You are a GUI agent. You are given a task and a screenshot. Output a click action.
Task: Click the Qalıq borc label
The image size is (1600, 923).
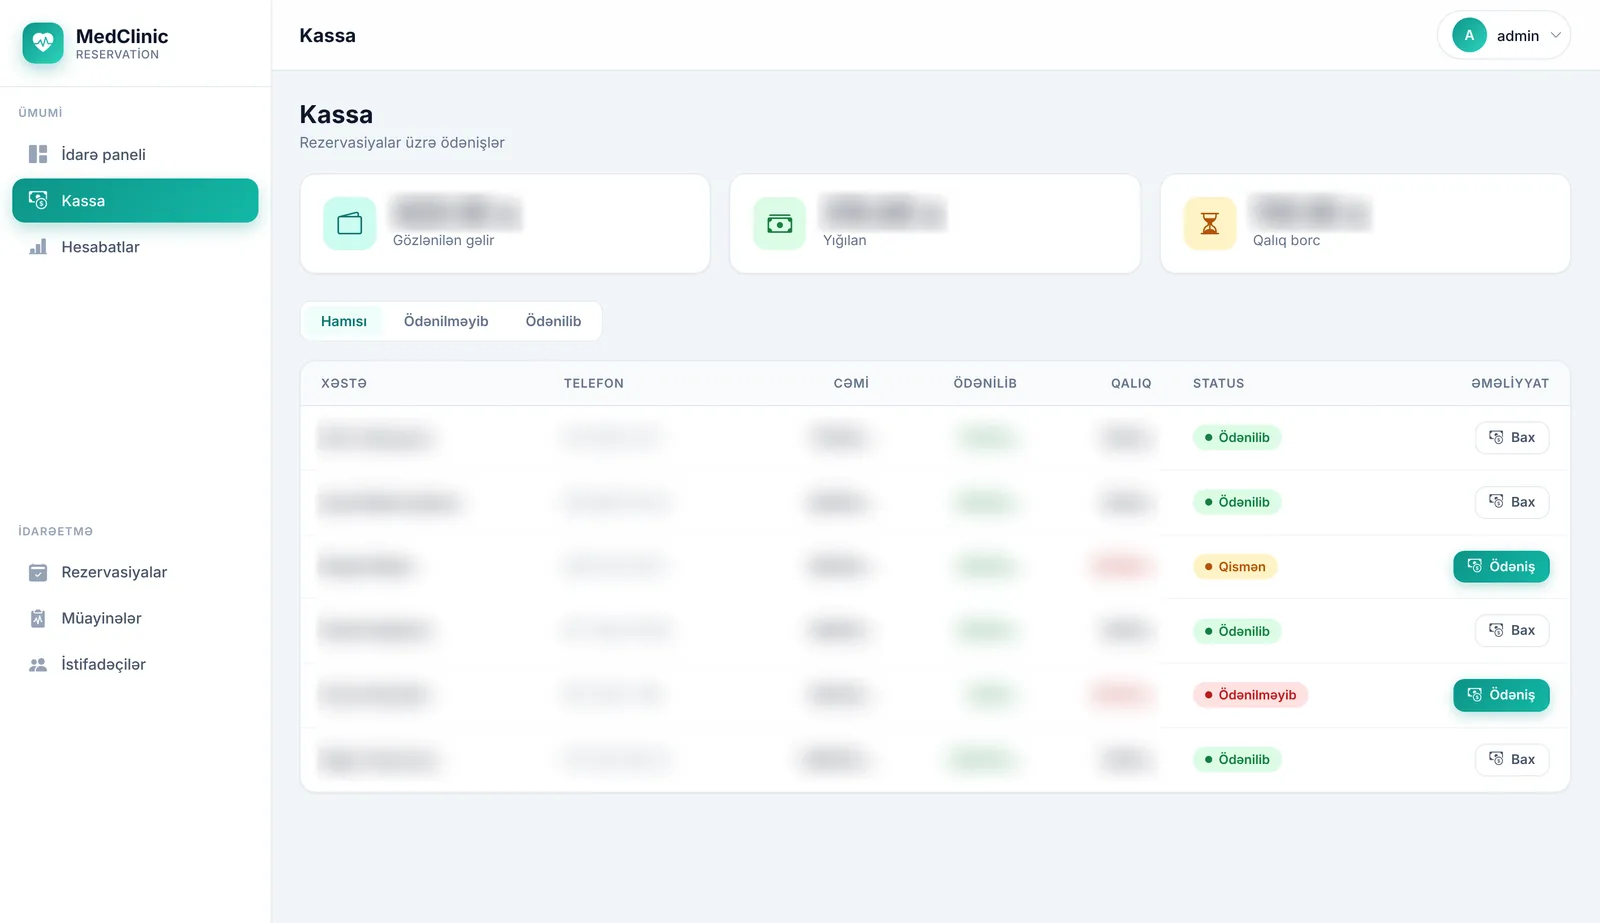click(1286, 240)
